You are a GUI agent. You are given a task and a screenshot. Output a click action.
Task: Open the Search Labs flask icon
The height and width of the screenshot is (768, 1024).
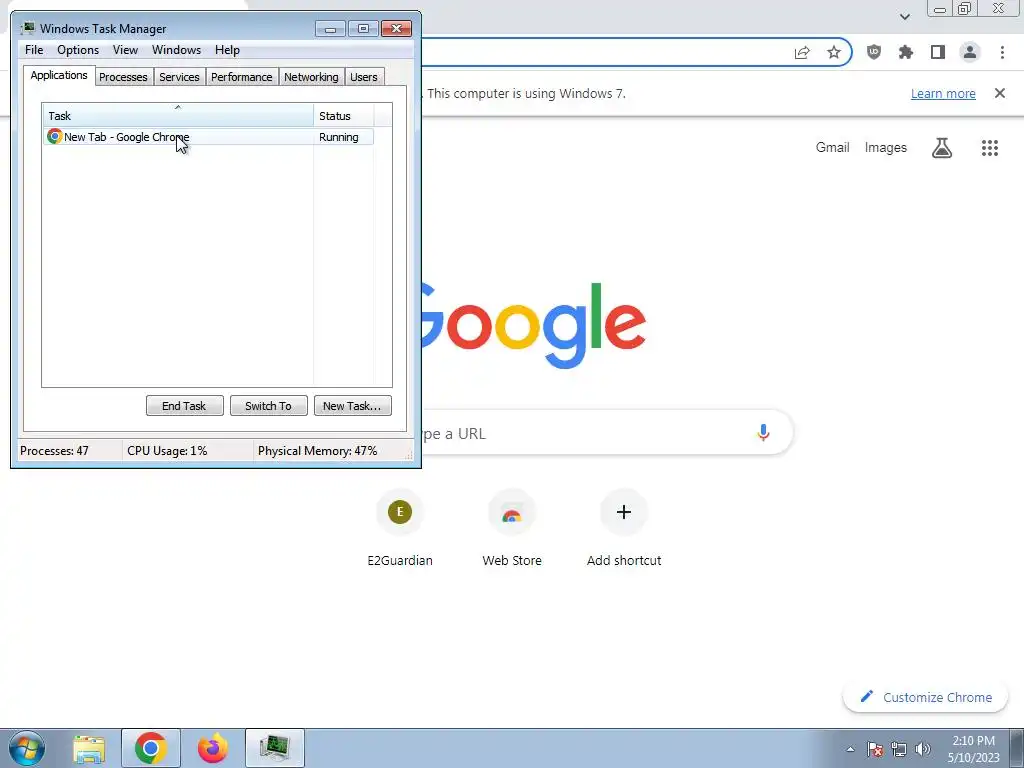point(941,148)
